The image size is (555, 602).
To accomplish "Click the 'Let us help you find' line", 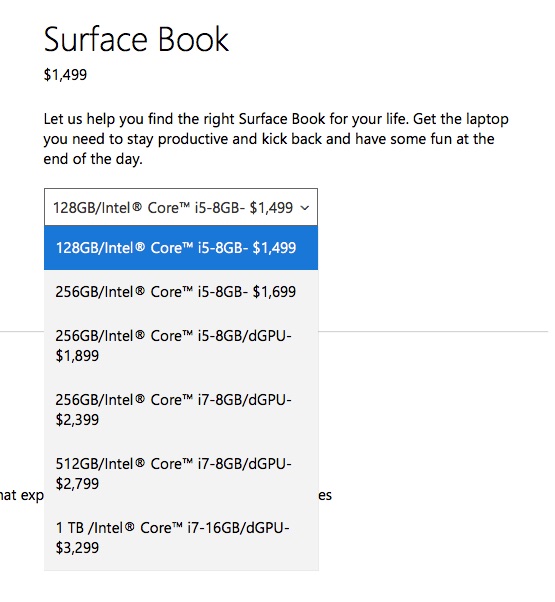I will click(276, 119).
